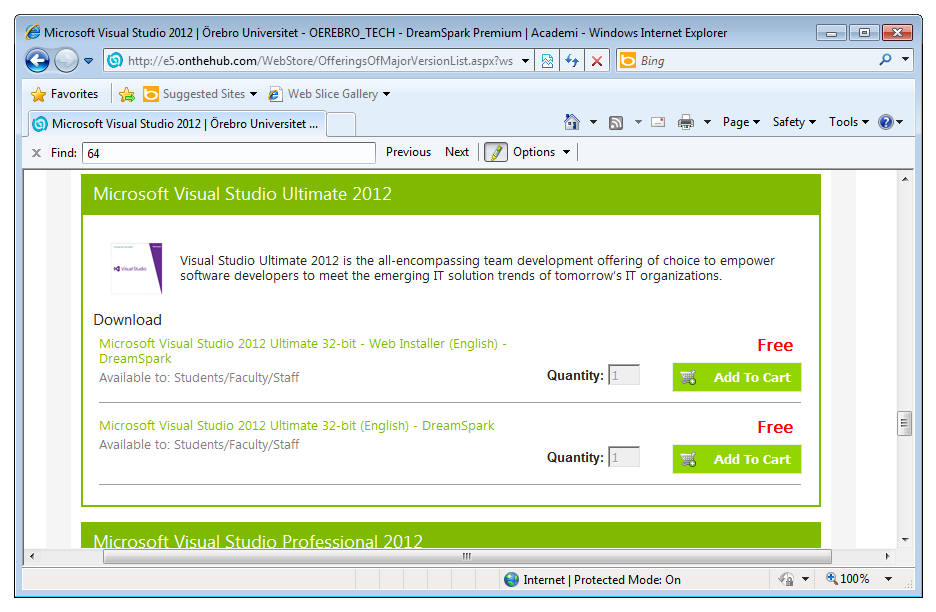Click the status bar privacy/security icon

(x=786, y=579)
